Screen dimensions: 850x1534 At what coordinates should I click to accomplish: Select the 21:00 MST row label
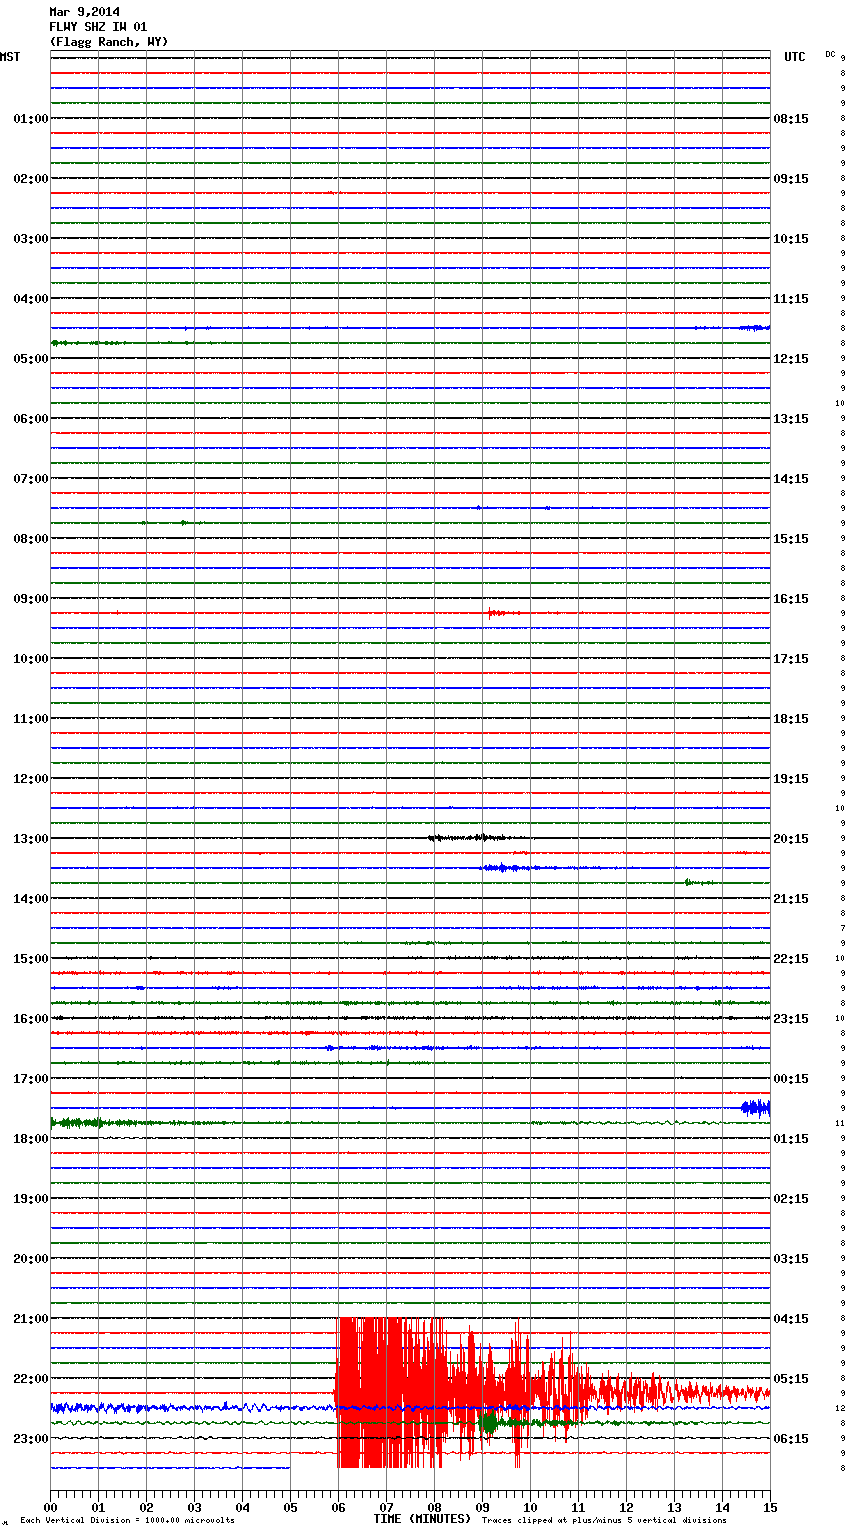coord(30,1319)
